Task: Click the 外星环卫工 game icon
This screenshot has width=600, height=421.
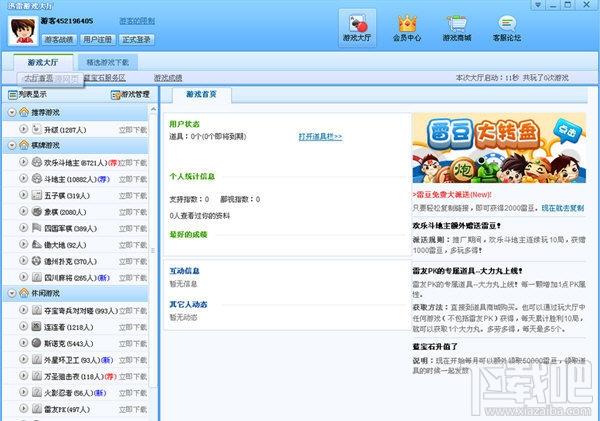Action: pos(37,359)
